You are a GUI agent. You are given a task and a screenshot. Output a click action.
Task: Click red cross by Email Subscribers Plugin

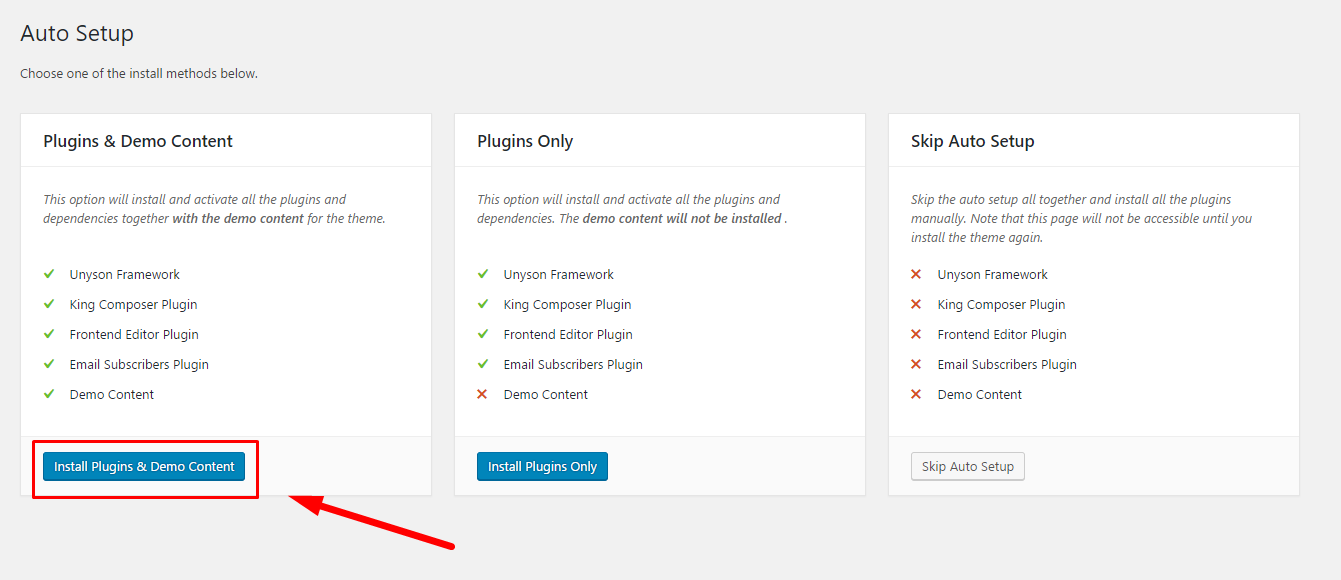pos(917,365)
